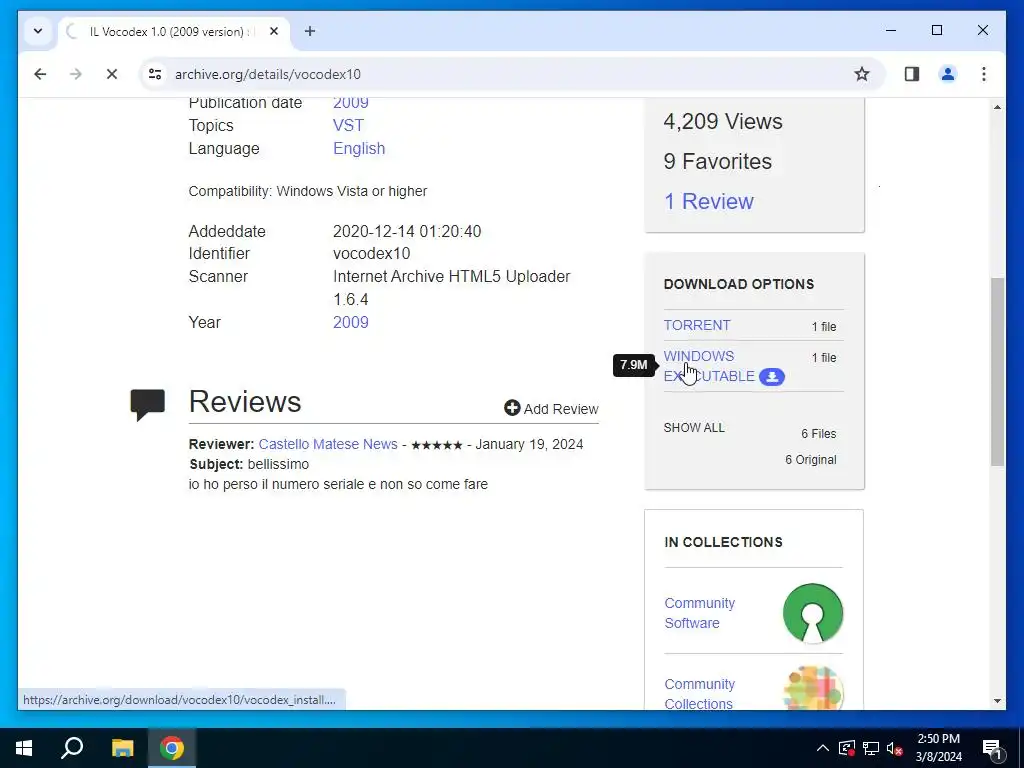Open Windows taskbar search

pyautogui.click(x=72, y=748)
